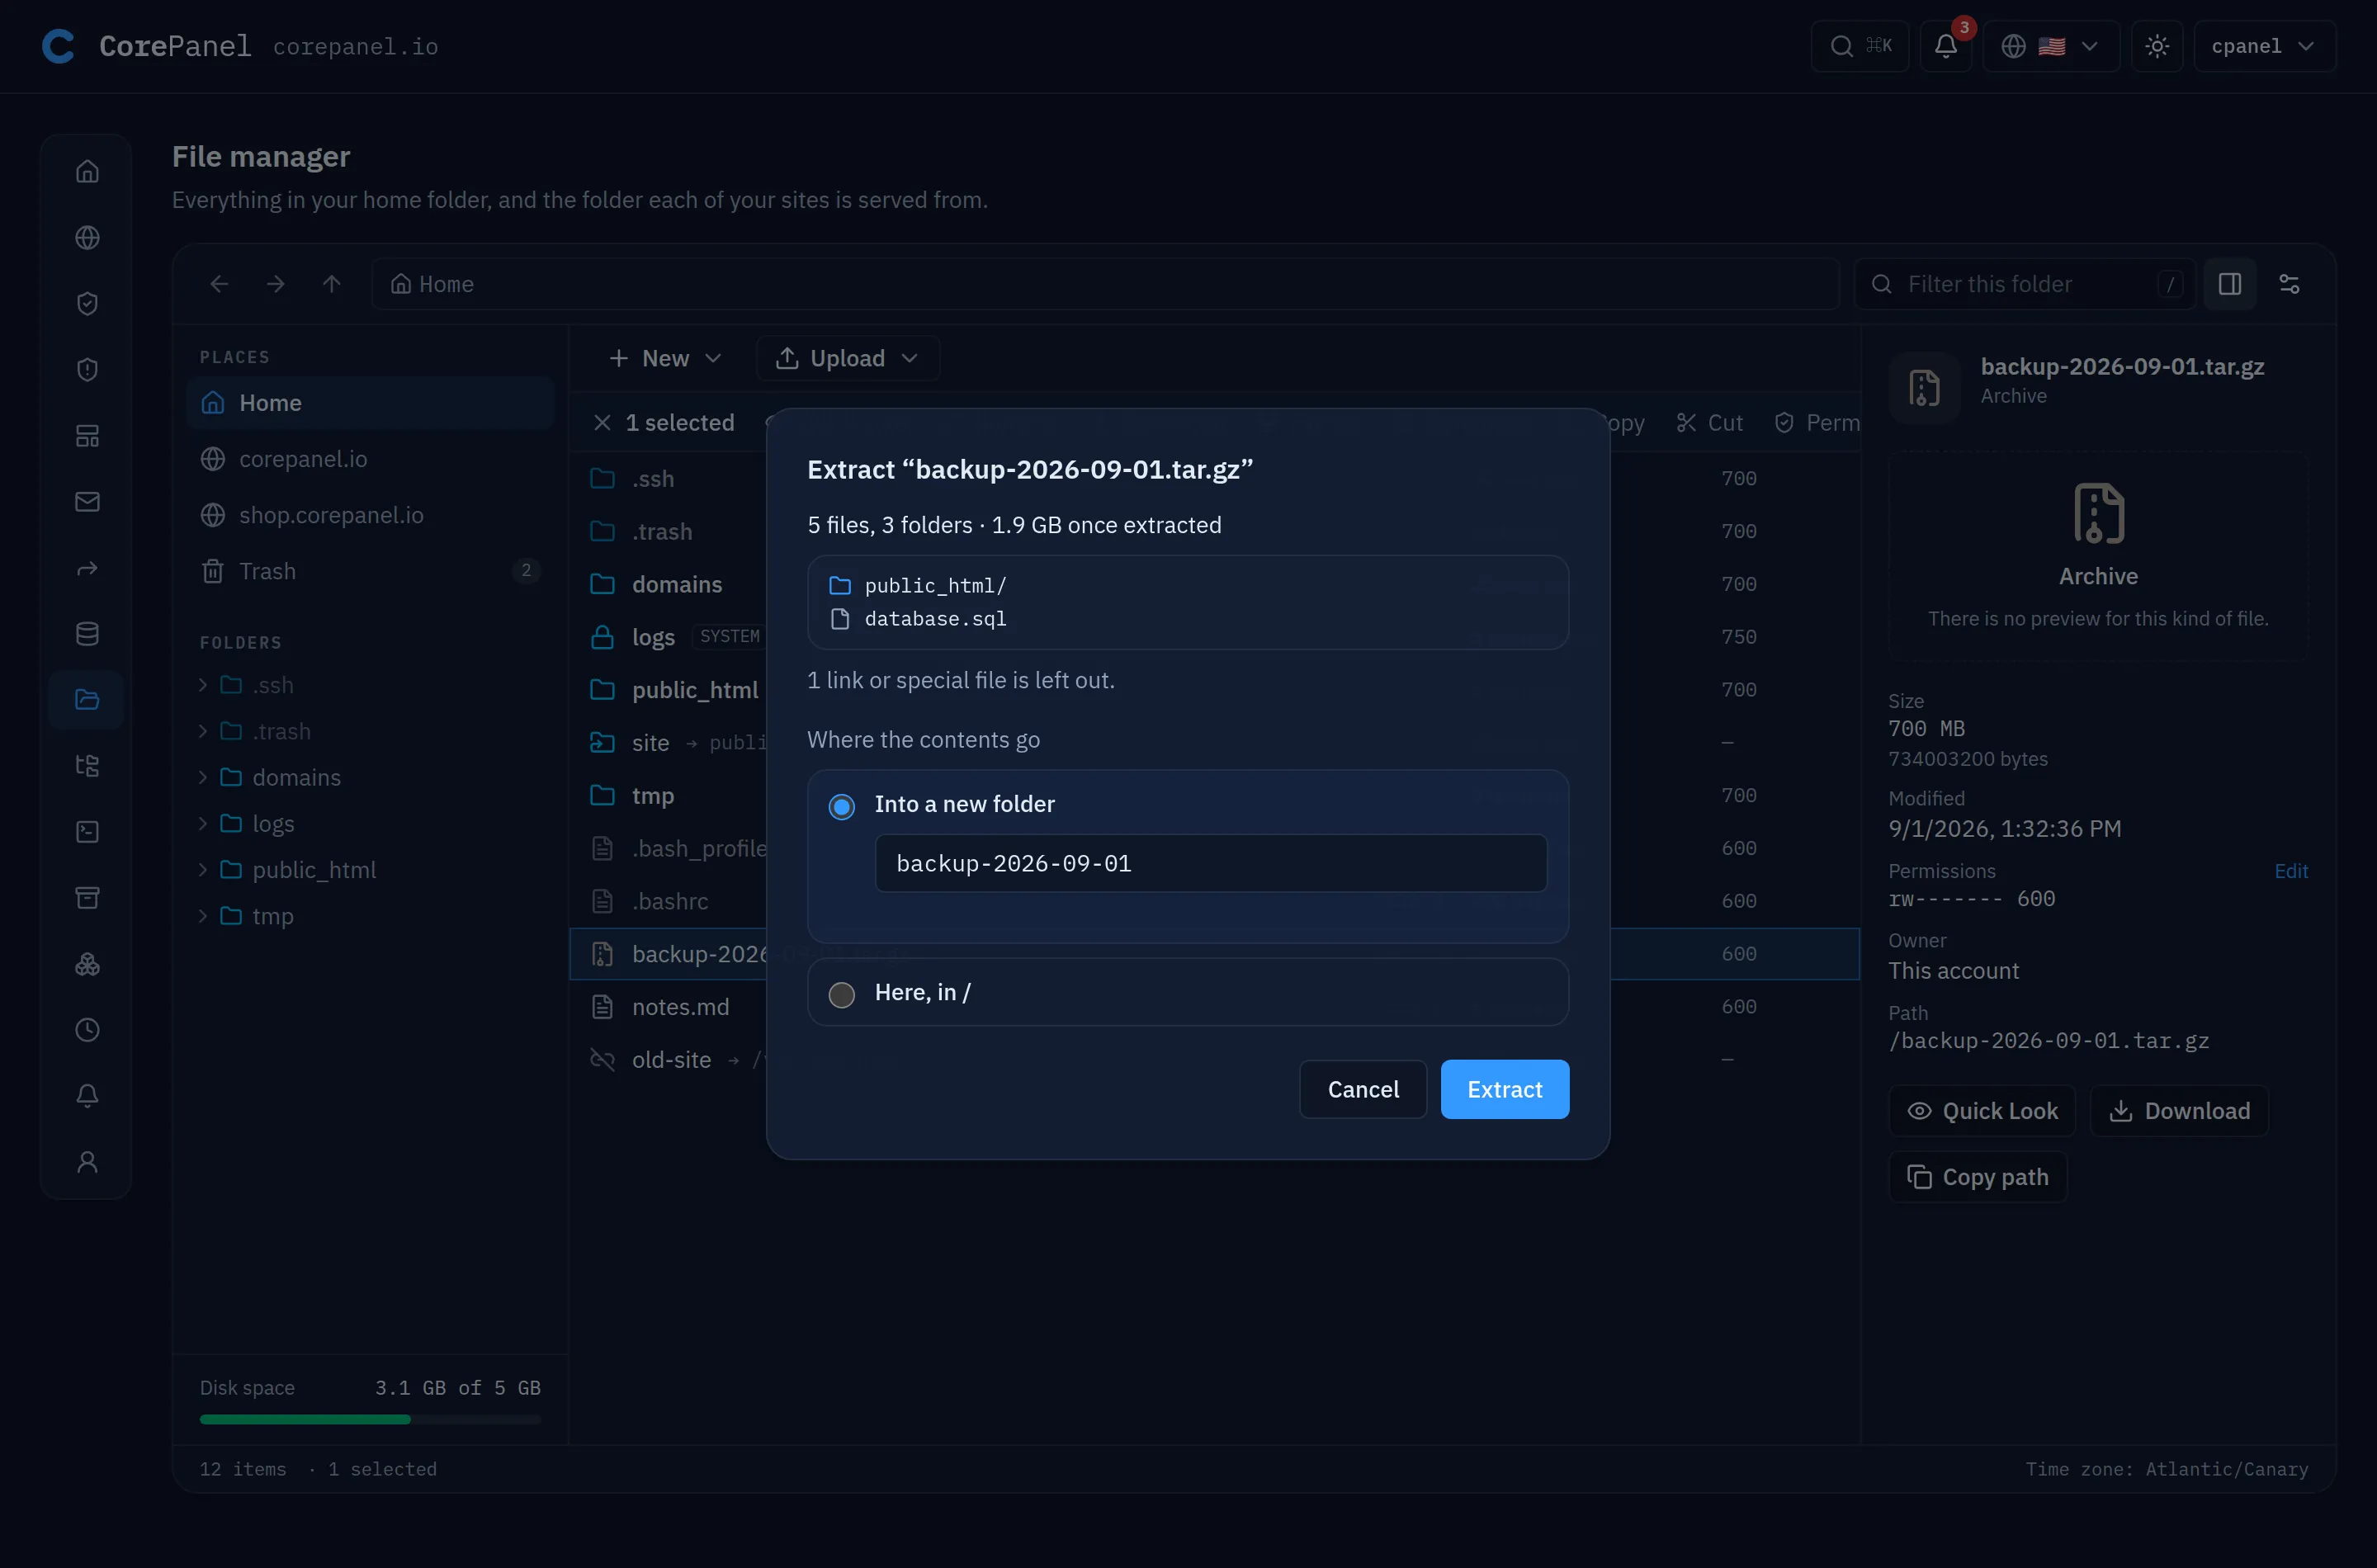Open the language flag dropdown
This screenshot has height=1568, width=2377.
2050,46
